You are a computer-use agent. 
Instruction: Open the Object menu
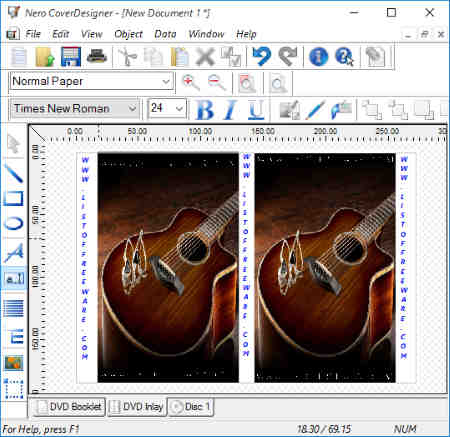(x=128, y=34)
